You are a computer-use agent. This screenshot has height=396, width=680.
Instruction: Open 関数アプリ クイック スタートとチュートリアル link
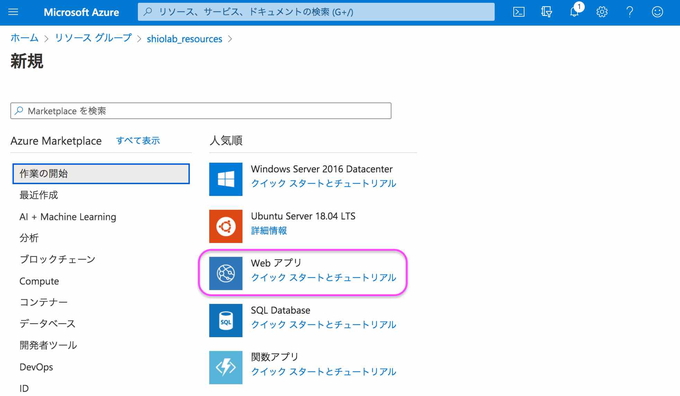coord(324,372)
